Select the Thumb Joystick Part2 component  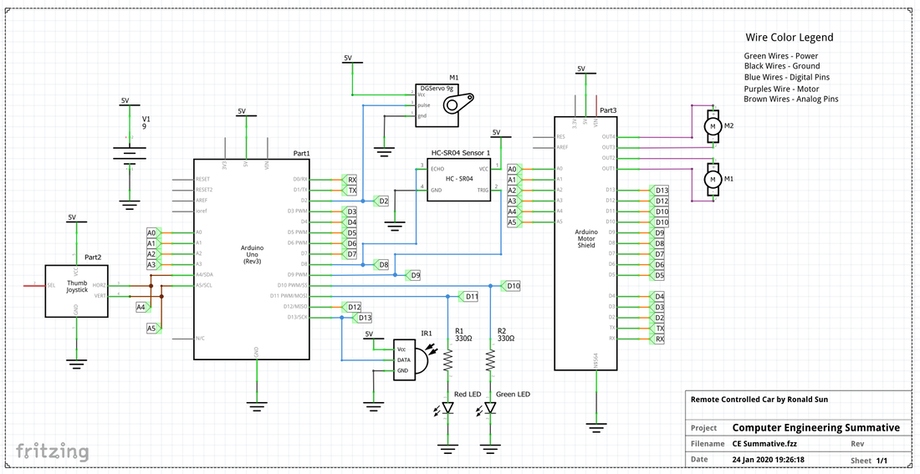(76, 290)
